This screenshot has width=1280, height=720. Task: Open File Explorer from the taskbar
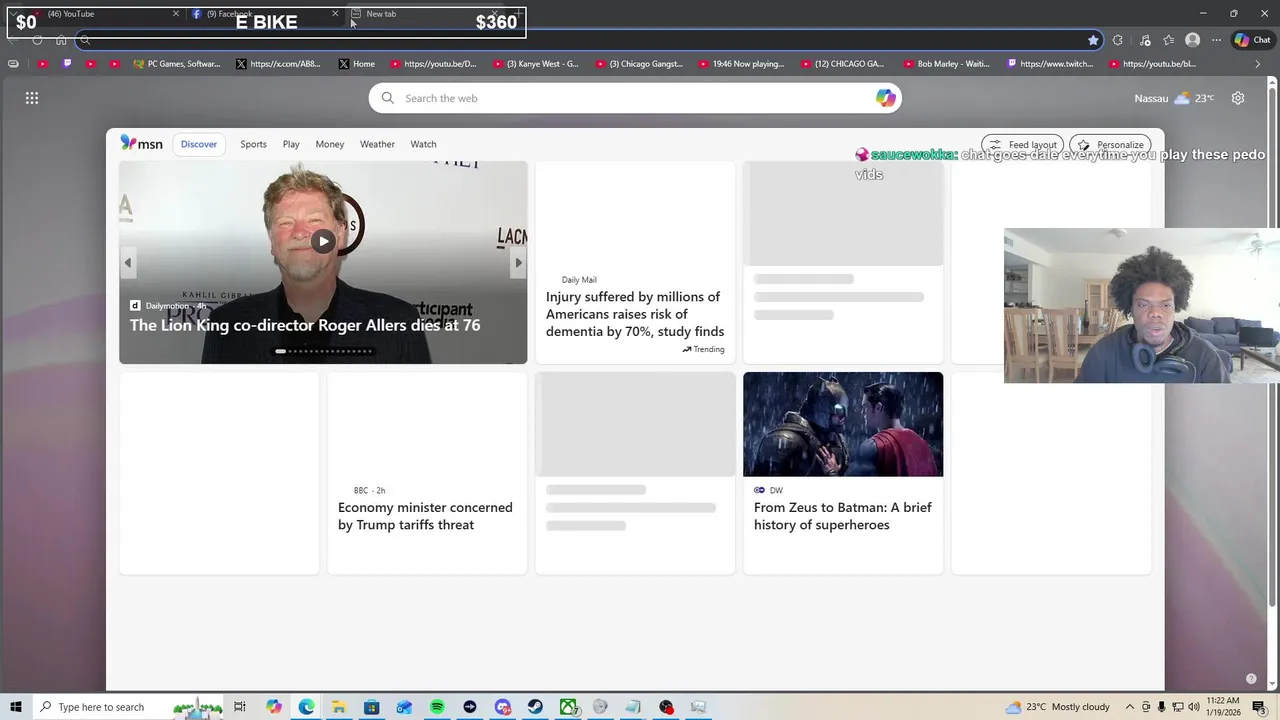[339, 707]
